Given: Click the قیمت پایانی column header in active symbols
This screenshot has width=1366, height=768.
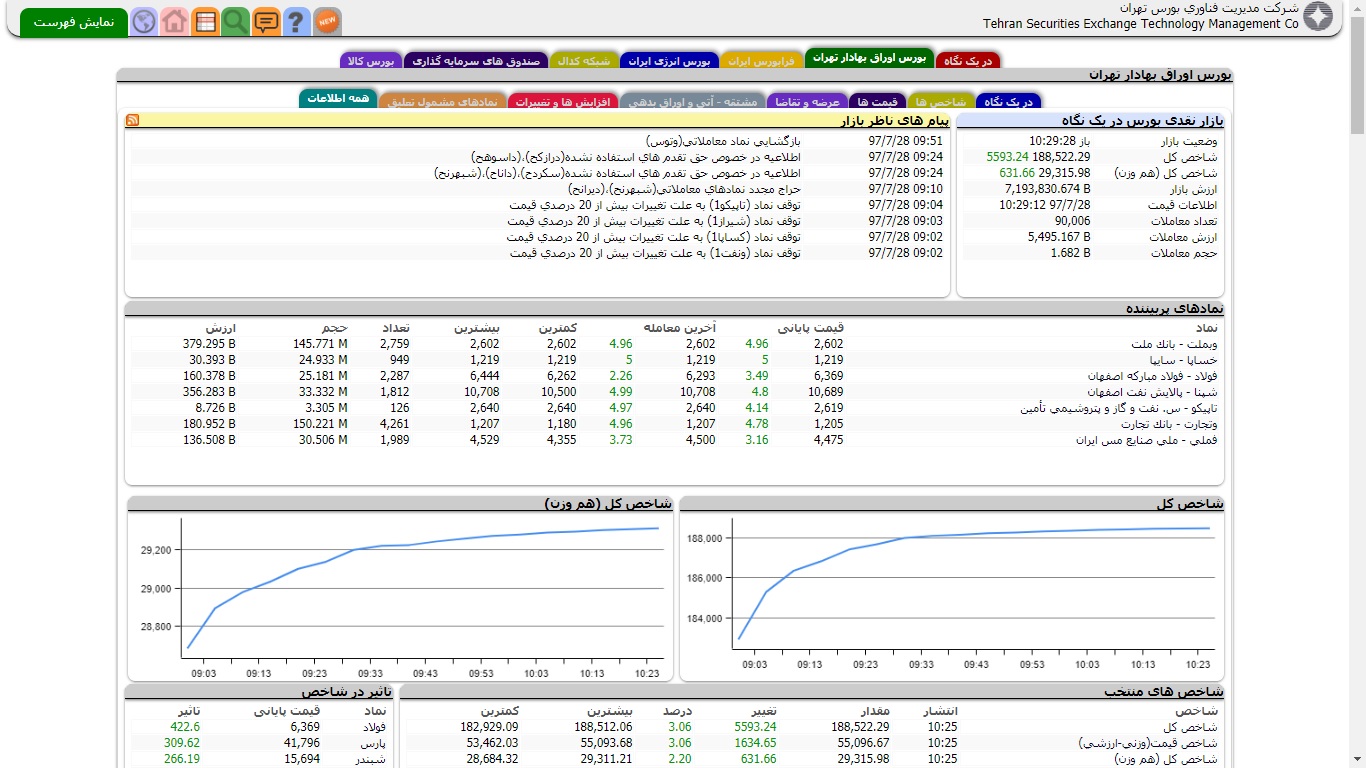Looking at the screenshot, I should point(811,328).
